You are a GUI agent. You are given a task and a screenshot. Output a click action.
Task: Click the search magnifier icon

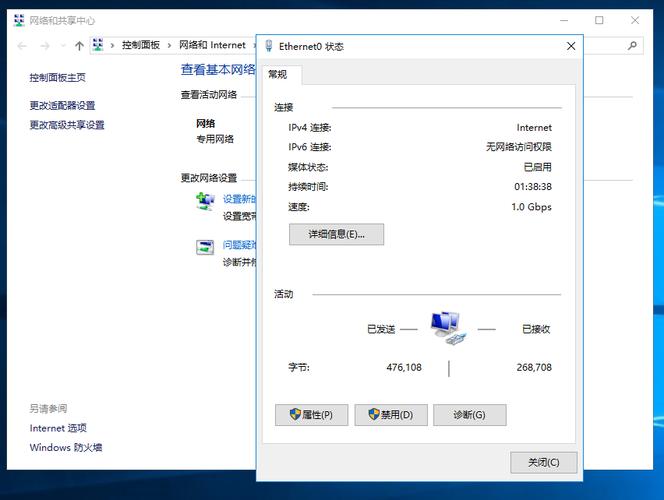click(632, 45)
